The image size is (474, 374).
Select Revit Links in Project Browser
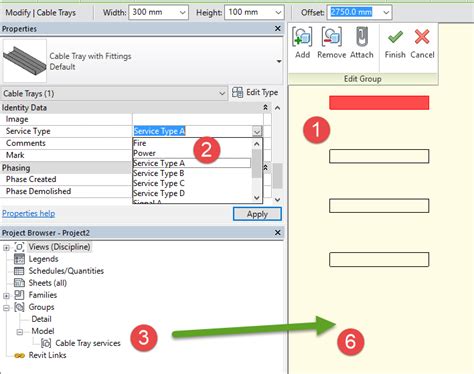click(x=47, y=355)
